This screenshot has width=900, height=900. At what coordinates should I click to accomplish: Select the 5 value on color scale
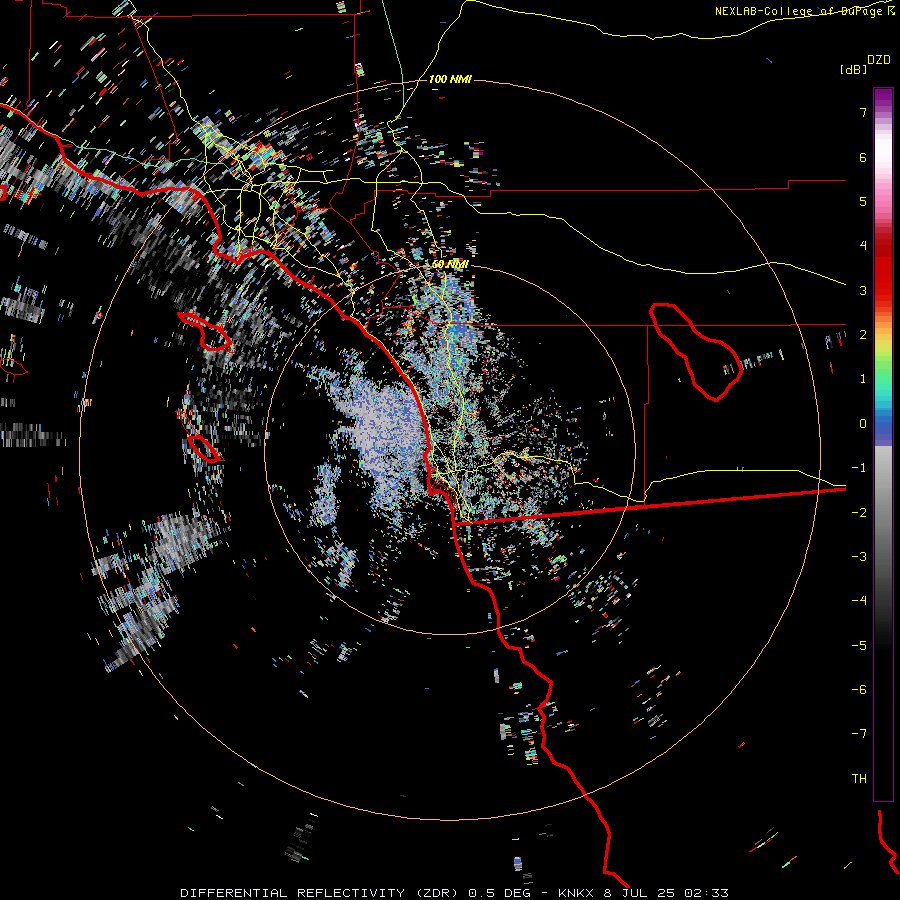click(863, 201)
